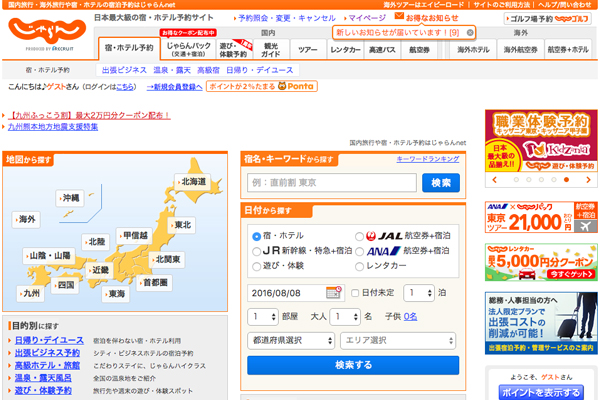Screen dimensions: 600x400
Task: Switch to 観光ガイド tab
Action: point(271,49)
